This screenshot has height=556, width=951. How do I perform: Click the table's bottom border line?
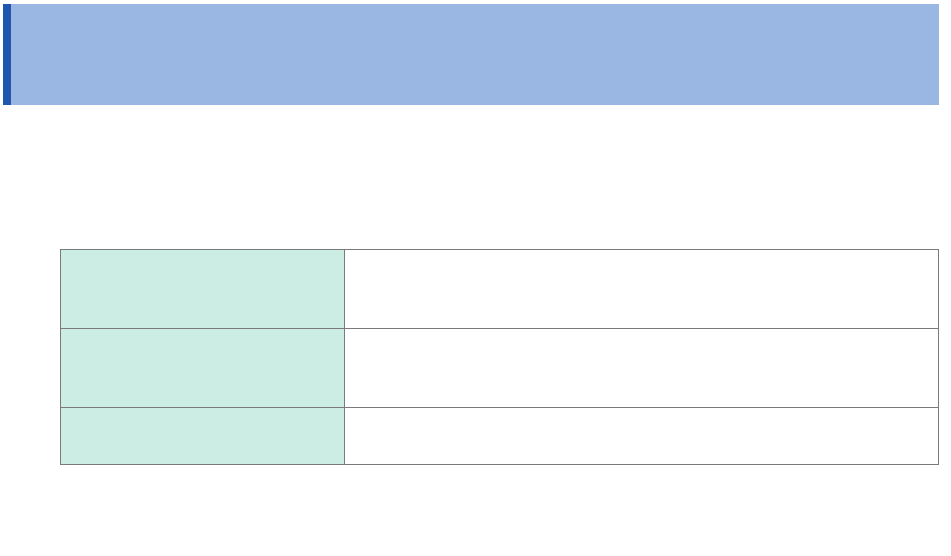tap(500, 464)
